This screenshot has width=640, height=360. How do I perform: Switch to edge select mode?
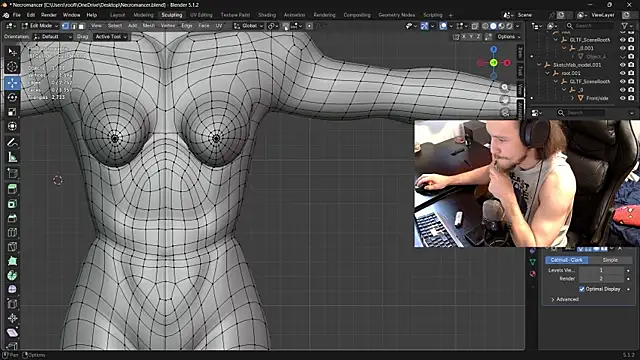click(73, 26)
